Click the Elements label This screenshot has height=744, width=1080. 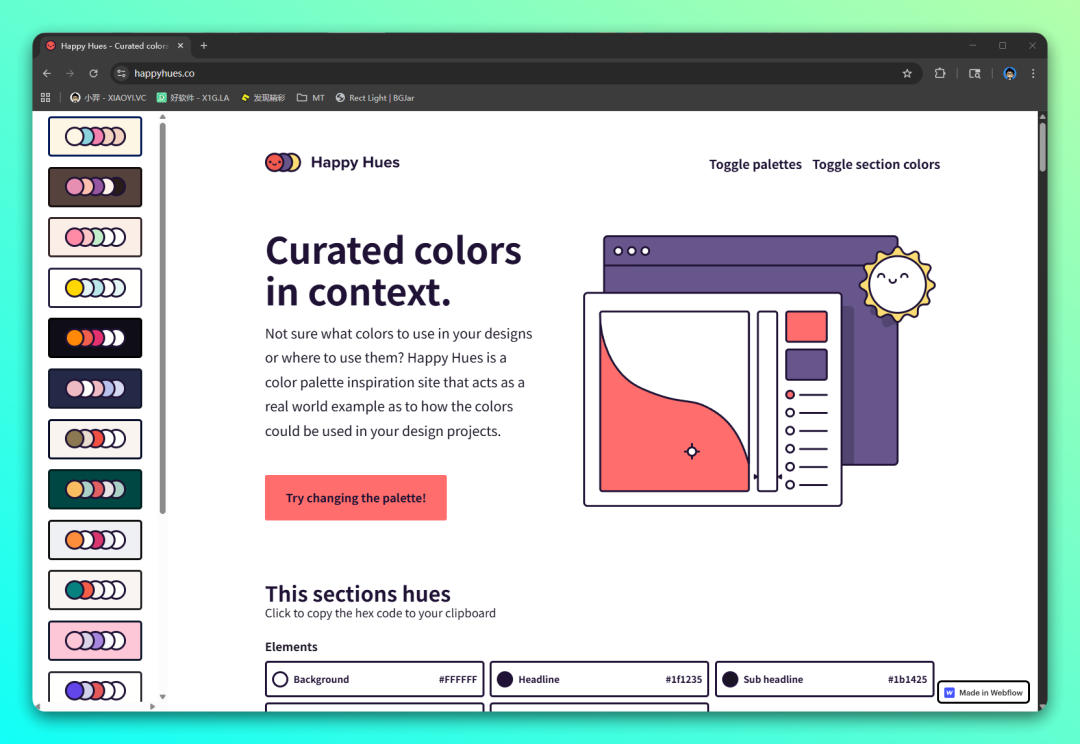[291, 647]
